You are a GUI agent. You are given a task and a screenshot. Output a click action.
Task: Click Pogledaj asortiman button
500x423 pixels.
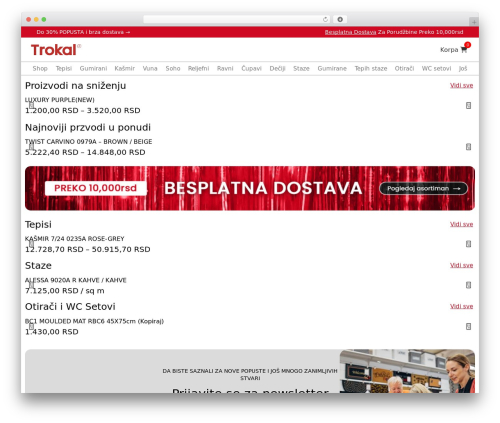coord(423,188)
